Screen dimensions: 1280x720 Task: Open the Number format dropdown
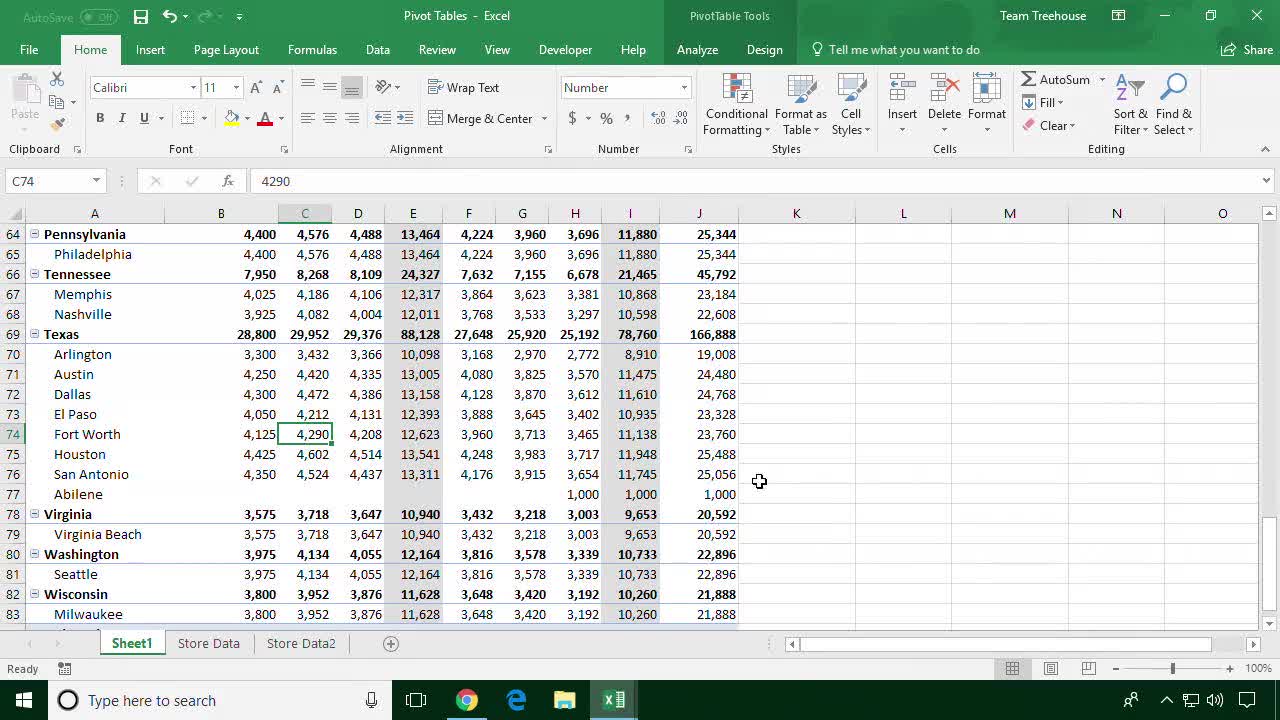point(684,88)
